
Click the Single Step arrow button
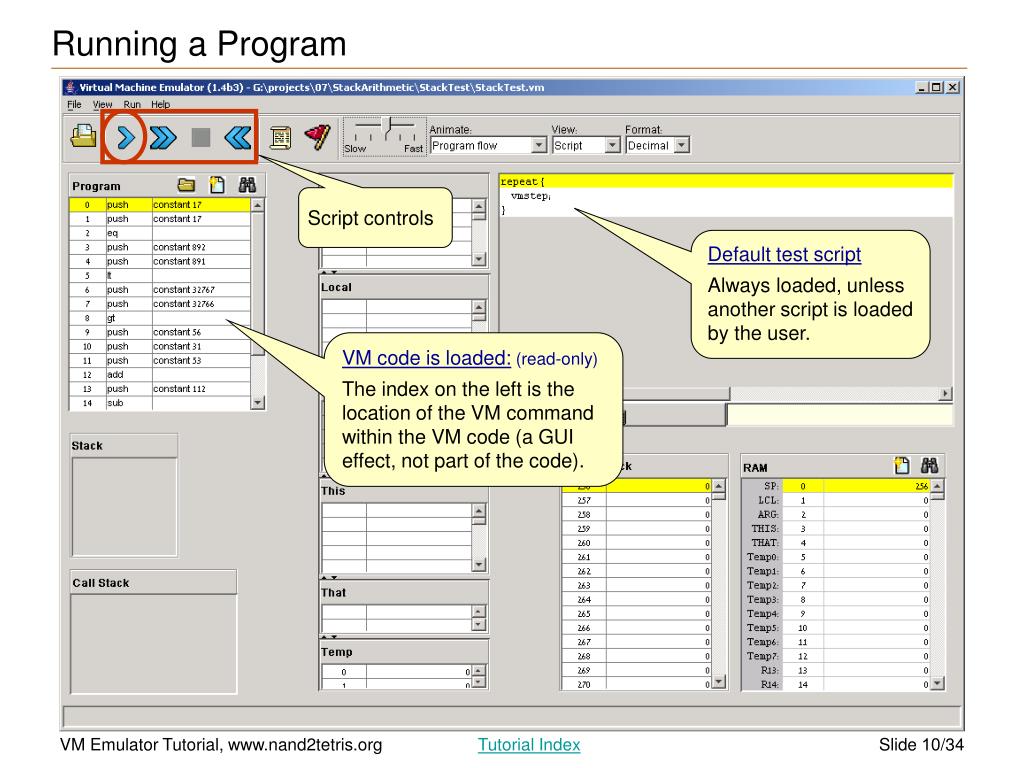125,138
